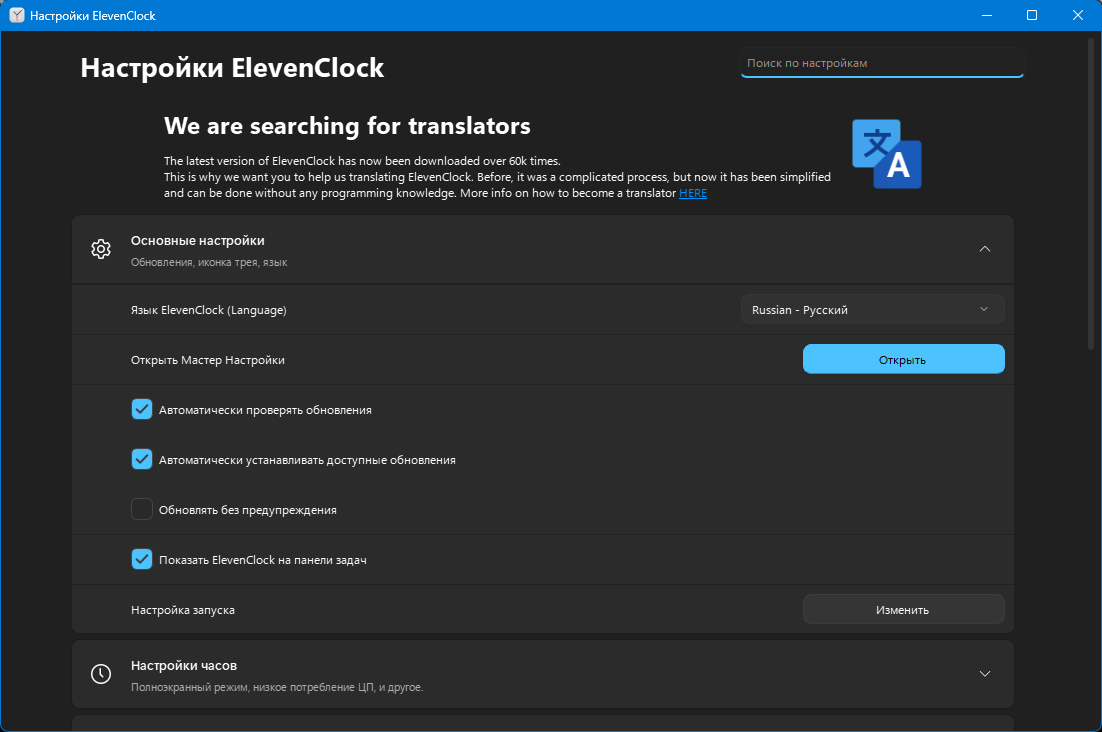Click the Основные настройки section header title
This screenshot has width=1102, height=732.
point(197,240)
